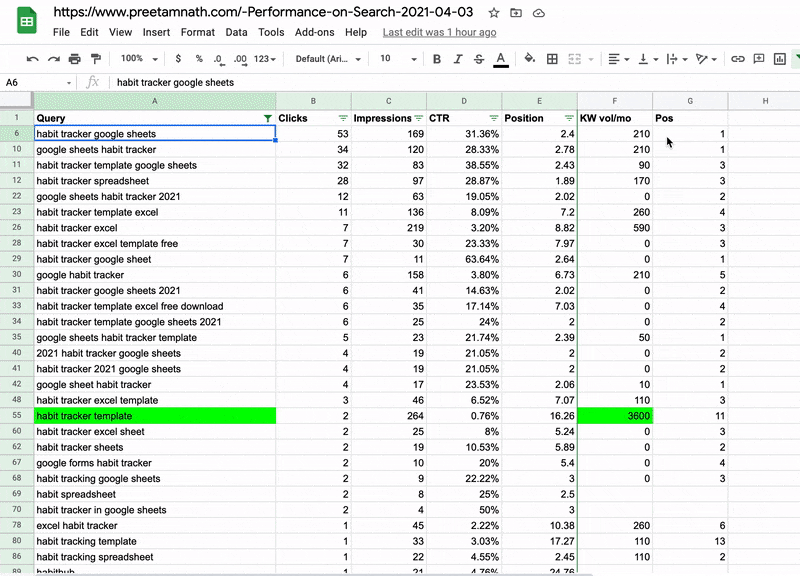Open the Fill color picker

click(x=529, y=59)
